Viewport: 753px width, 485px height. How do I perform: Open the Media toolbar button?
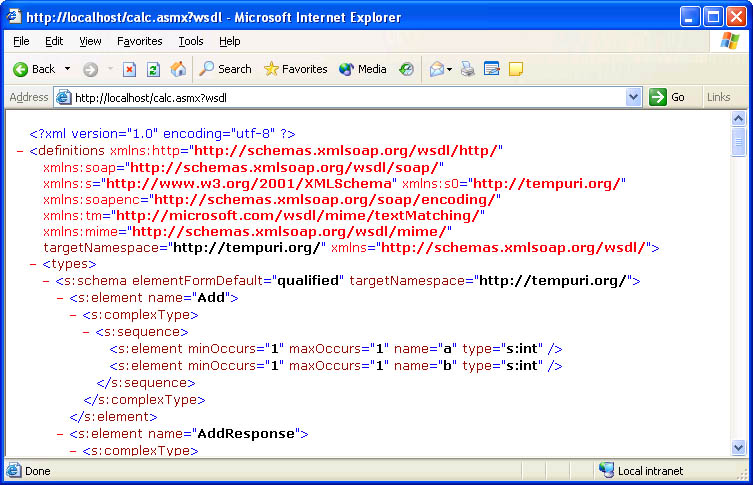(363, 69)
